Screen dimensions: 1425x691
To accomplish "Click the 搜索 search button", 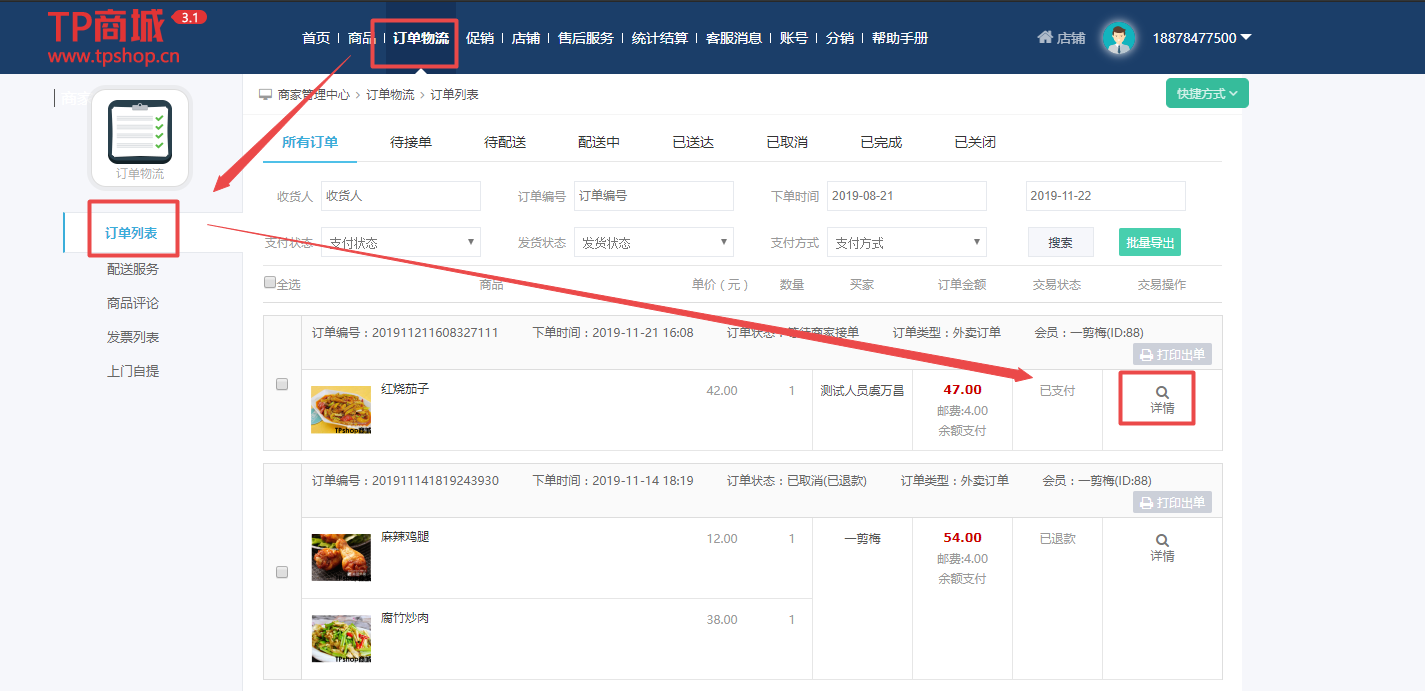I will point(1060,242).
